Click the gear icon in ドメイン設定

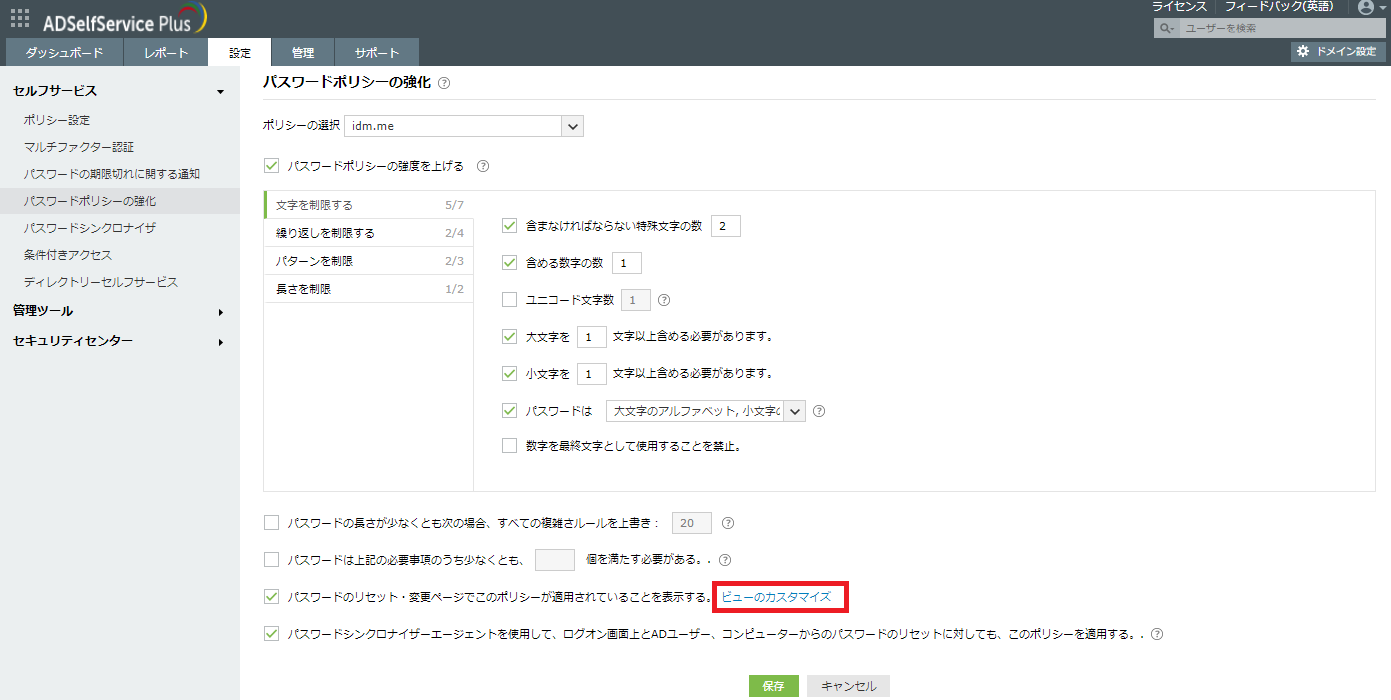pos(1303,51)
